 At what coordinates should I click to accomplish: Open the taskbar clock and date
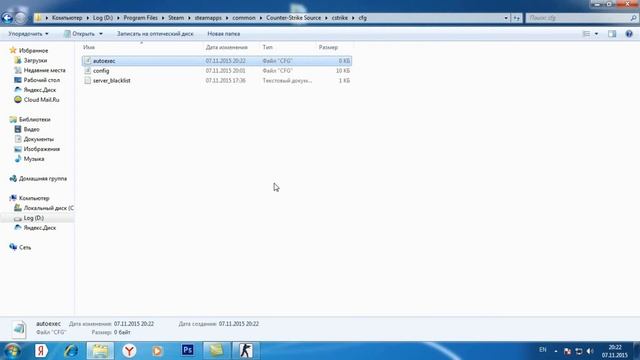pyautogui.click(x=614, y=351)
